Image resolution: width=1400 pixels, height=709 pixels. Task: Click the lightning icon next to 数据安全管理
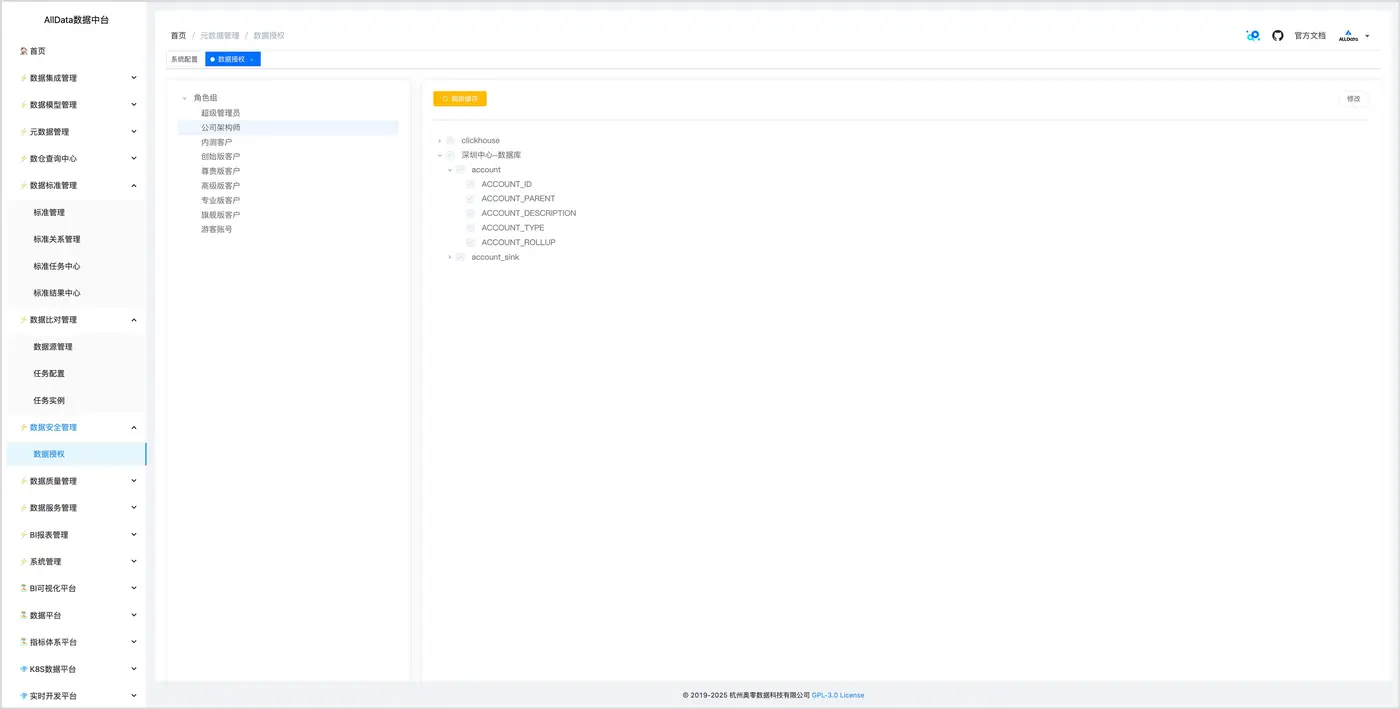[x=24, y=427]
